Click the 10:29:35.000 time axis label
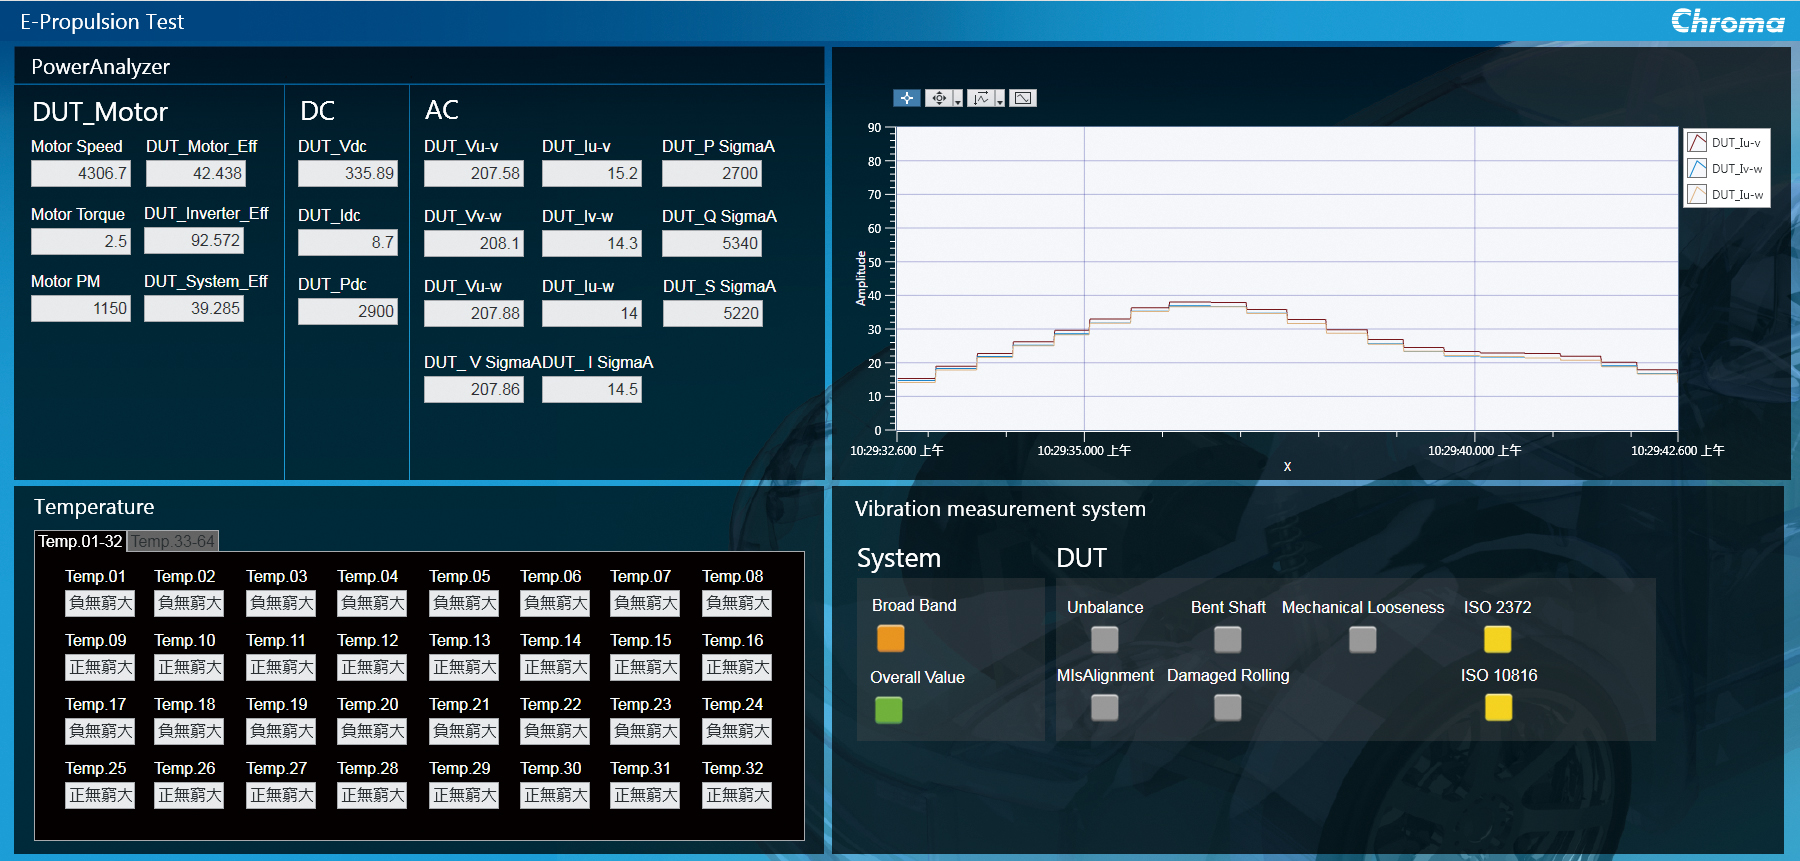The image size is (1800, 861). pos(1084,451)
